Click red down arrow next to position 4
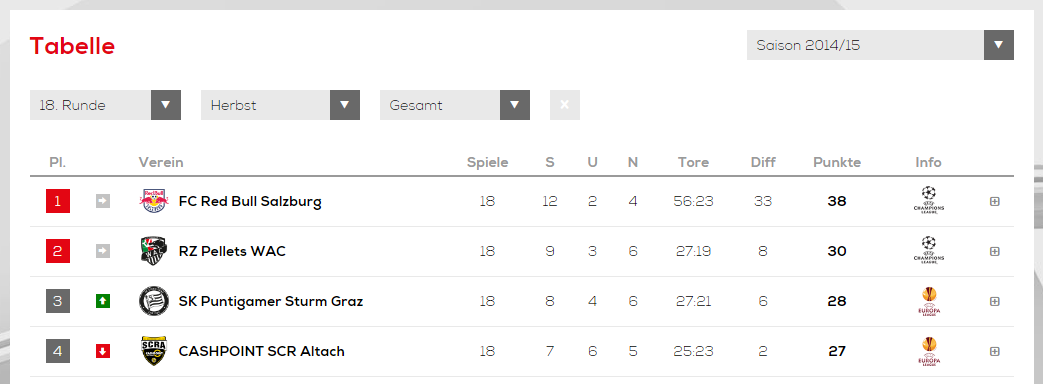This screenshot has width=1043, height=384. click(102, 351)
